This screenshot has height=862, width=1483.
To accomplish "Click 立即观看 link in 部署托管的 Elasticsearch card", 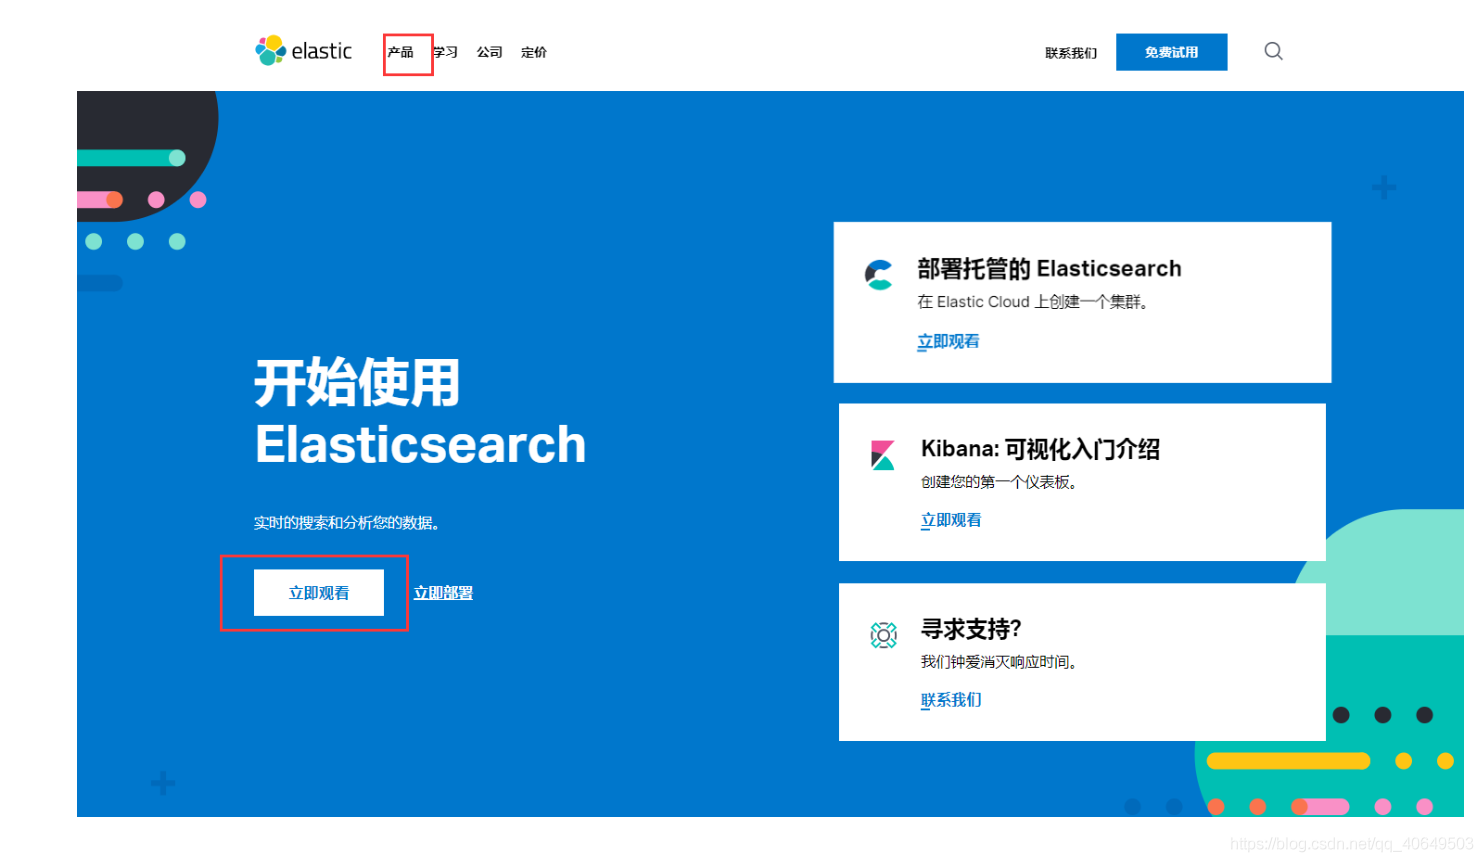I will click(x=948, y=342).
